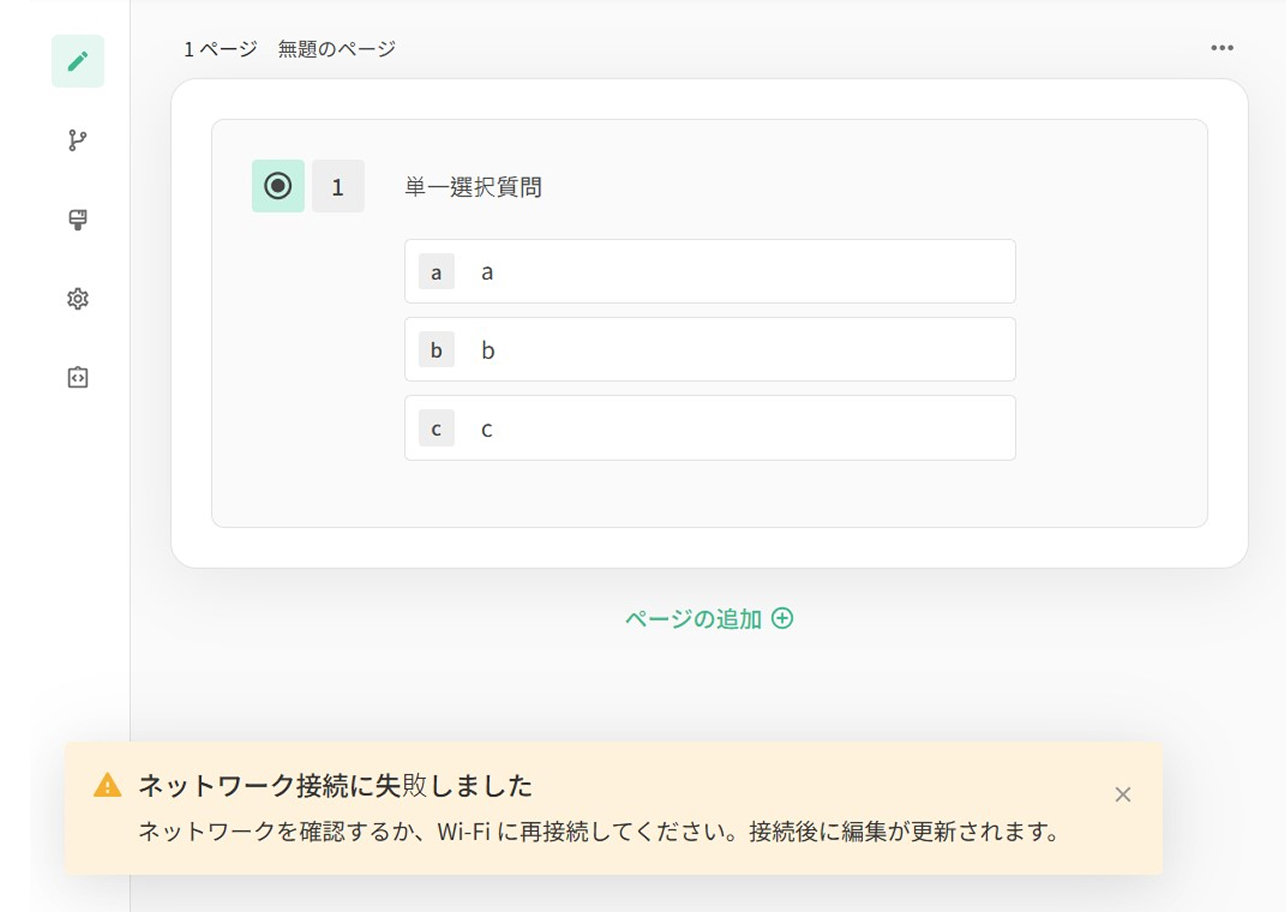The width and height of the screenshot is (1287, 912).
Task: Open the pencil edit tab in the sidebar
Action: (78, 61)
